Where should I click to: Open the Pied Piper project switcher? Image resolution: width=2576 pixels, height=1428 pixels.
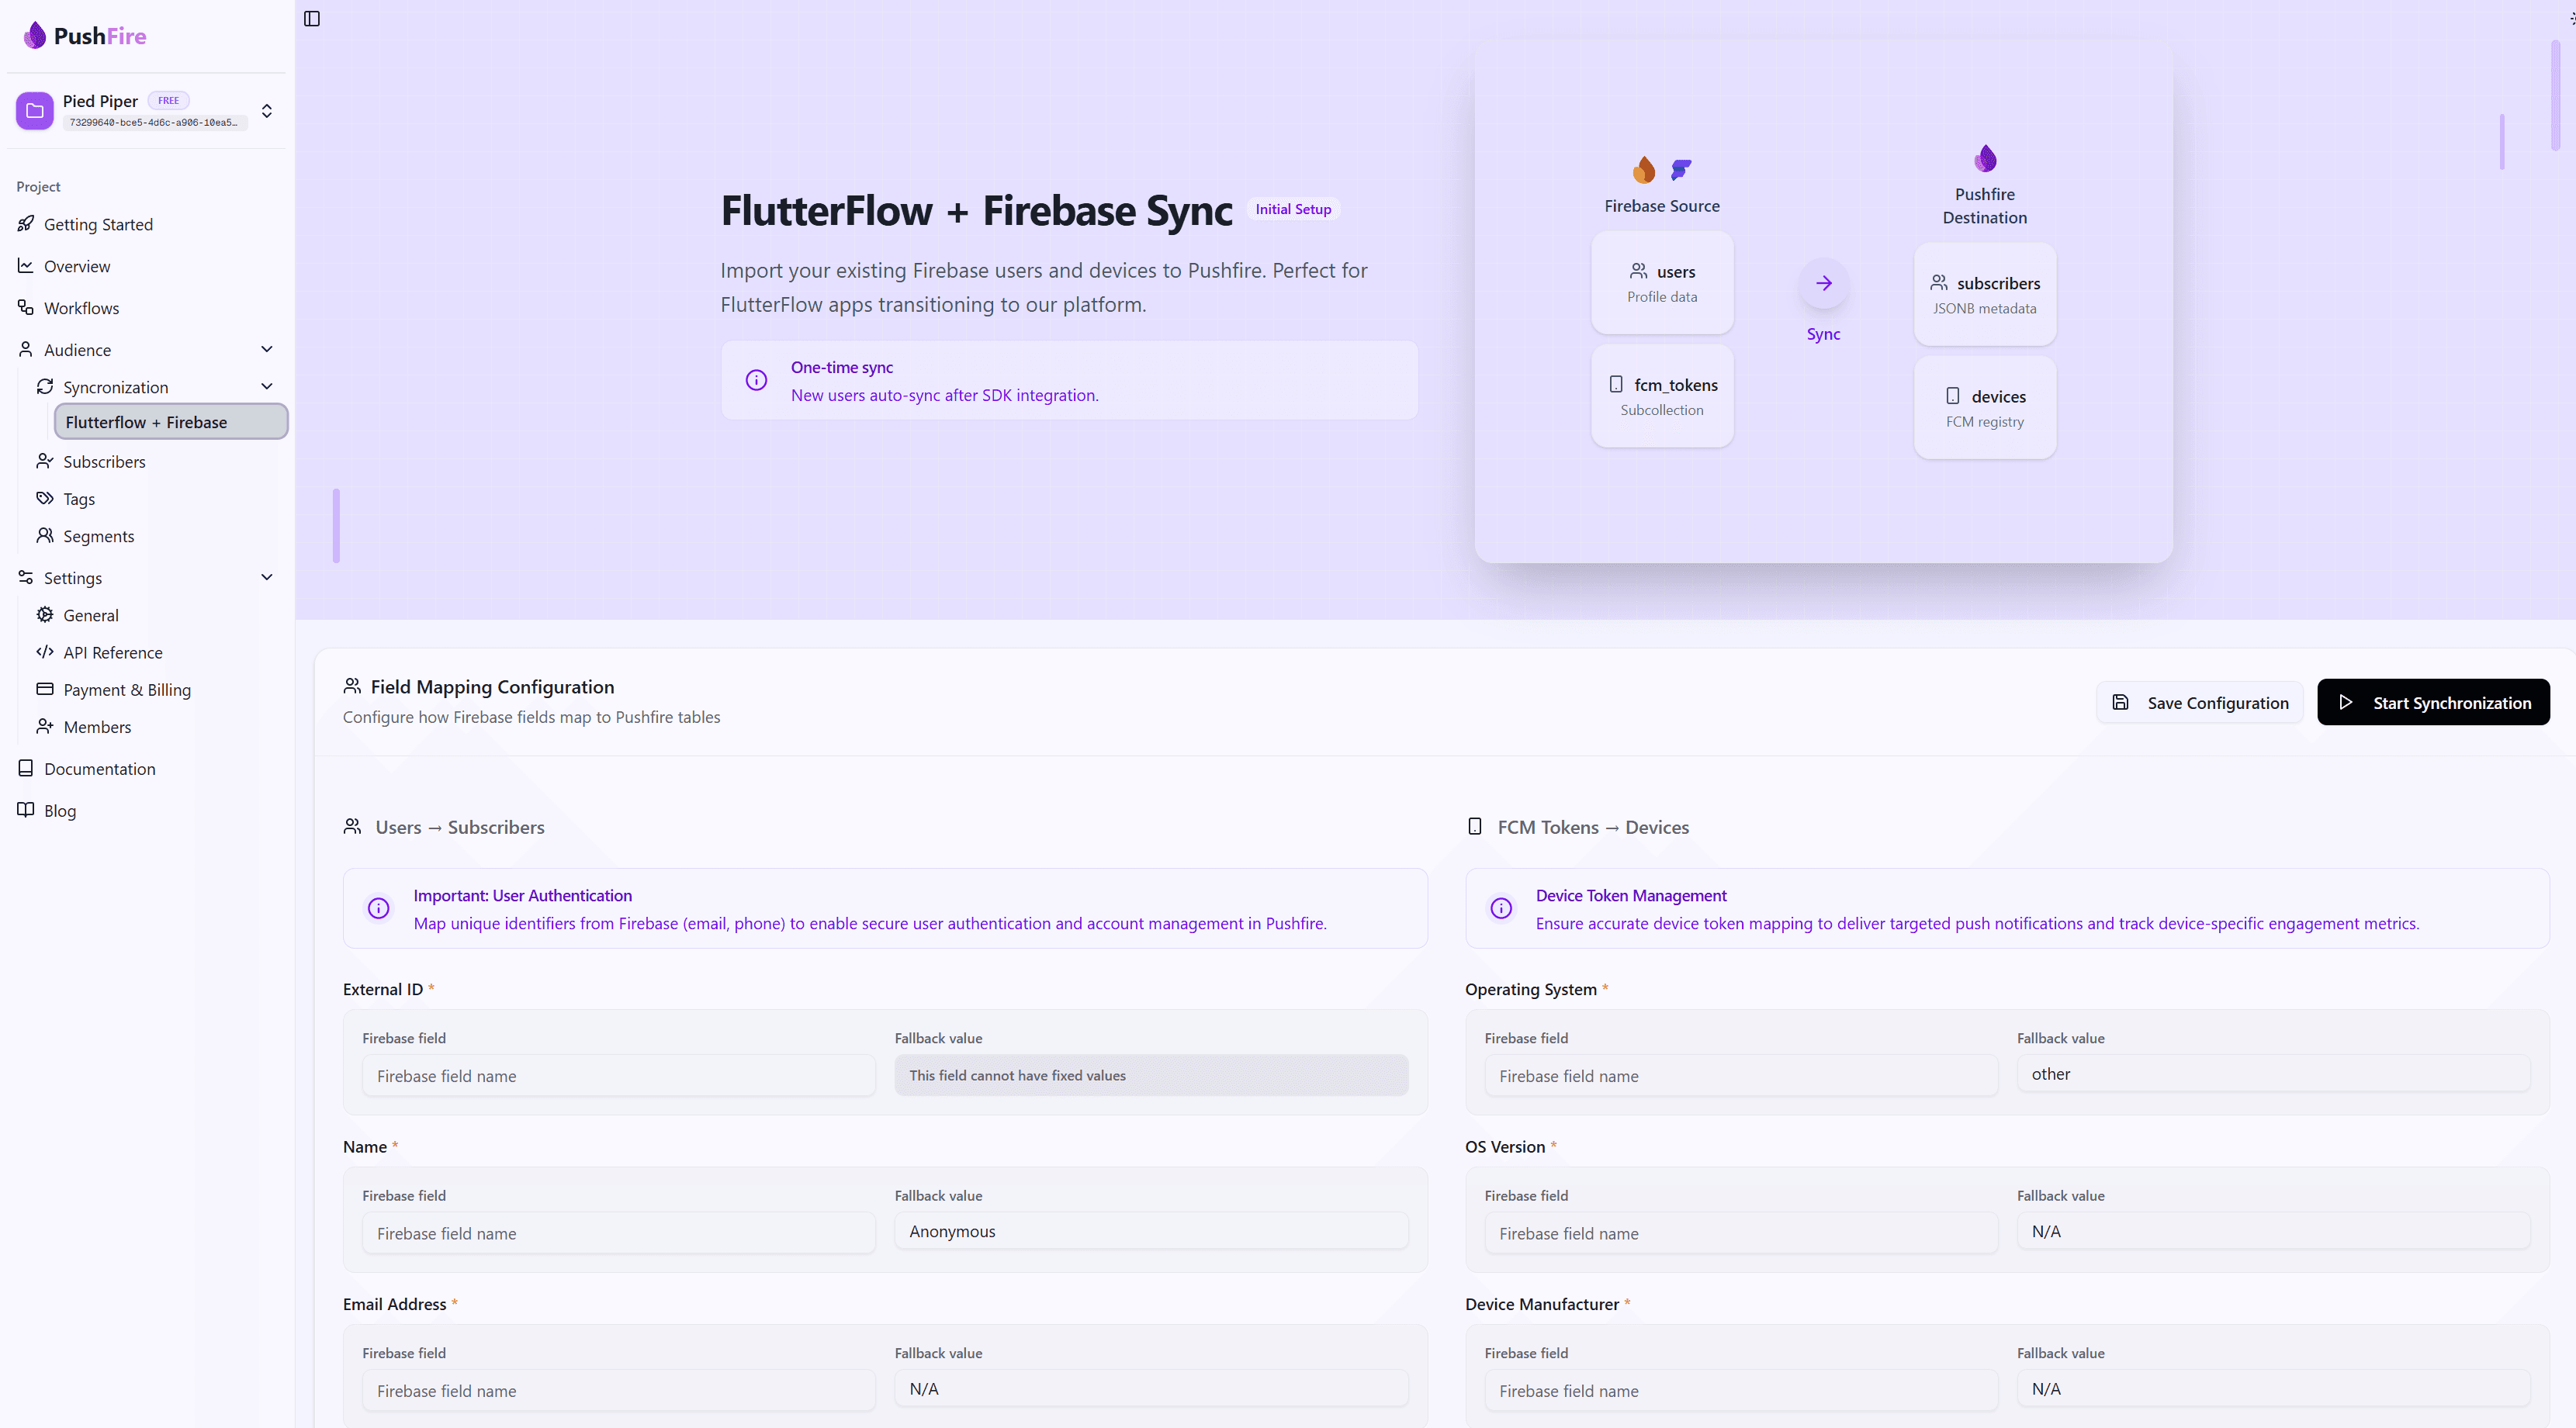(267, 111)
